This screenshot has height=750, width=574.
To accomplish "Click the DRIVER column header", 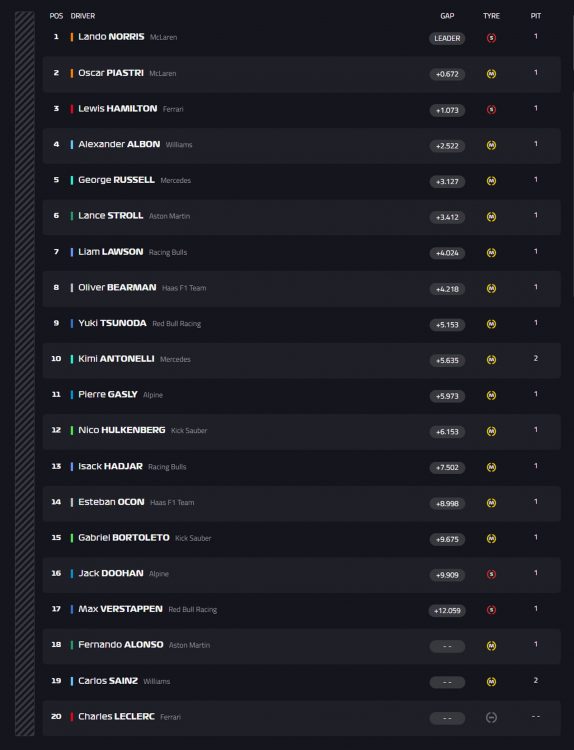I will [x=83, y=16].
